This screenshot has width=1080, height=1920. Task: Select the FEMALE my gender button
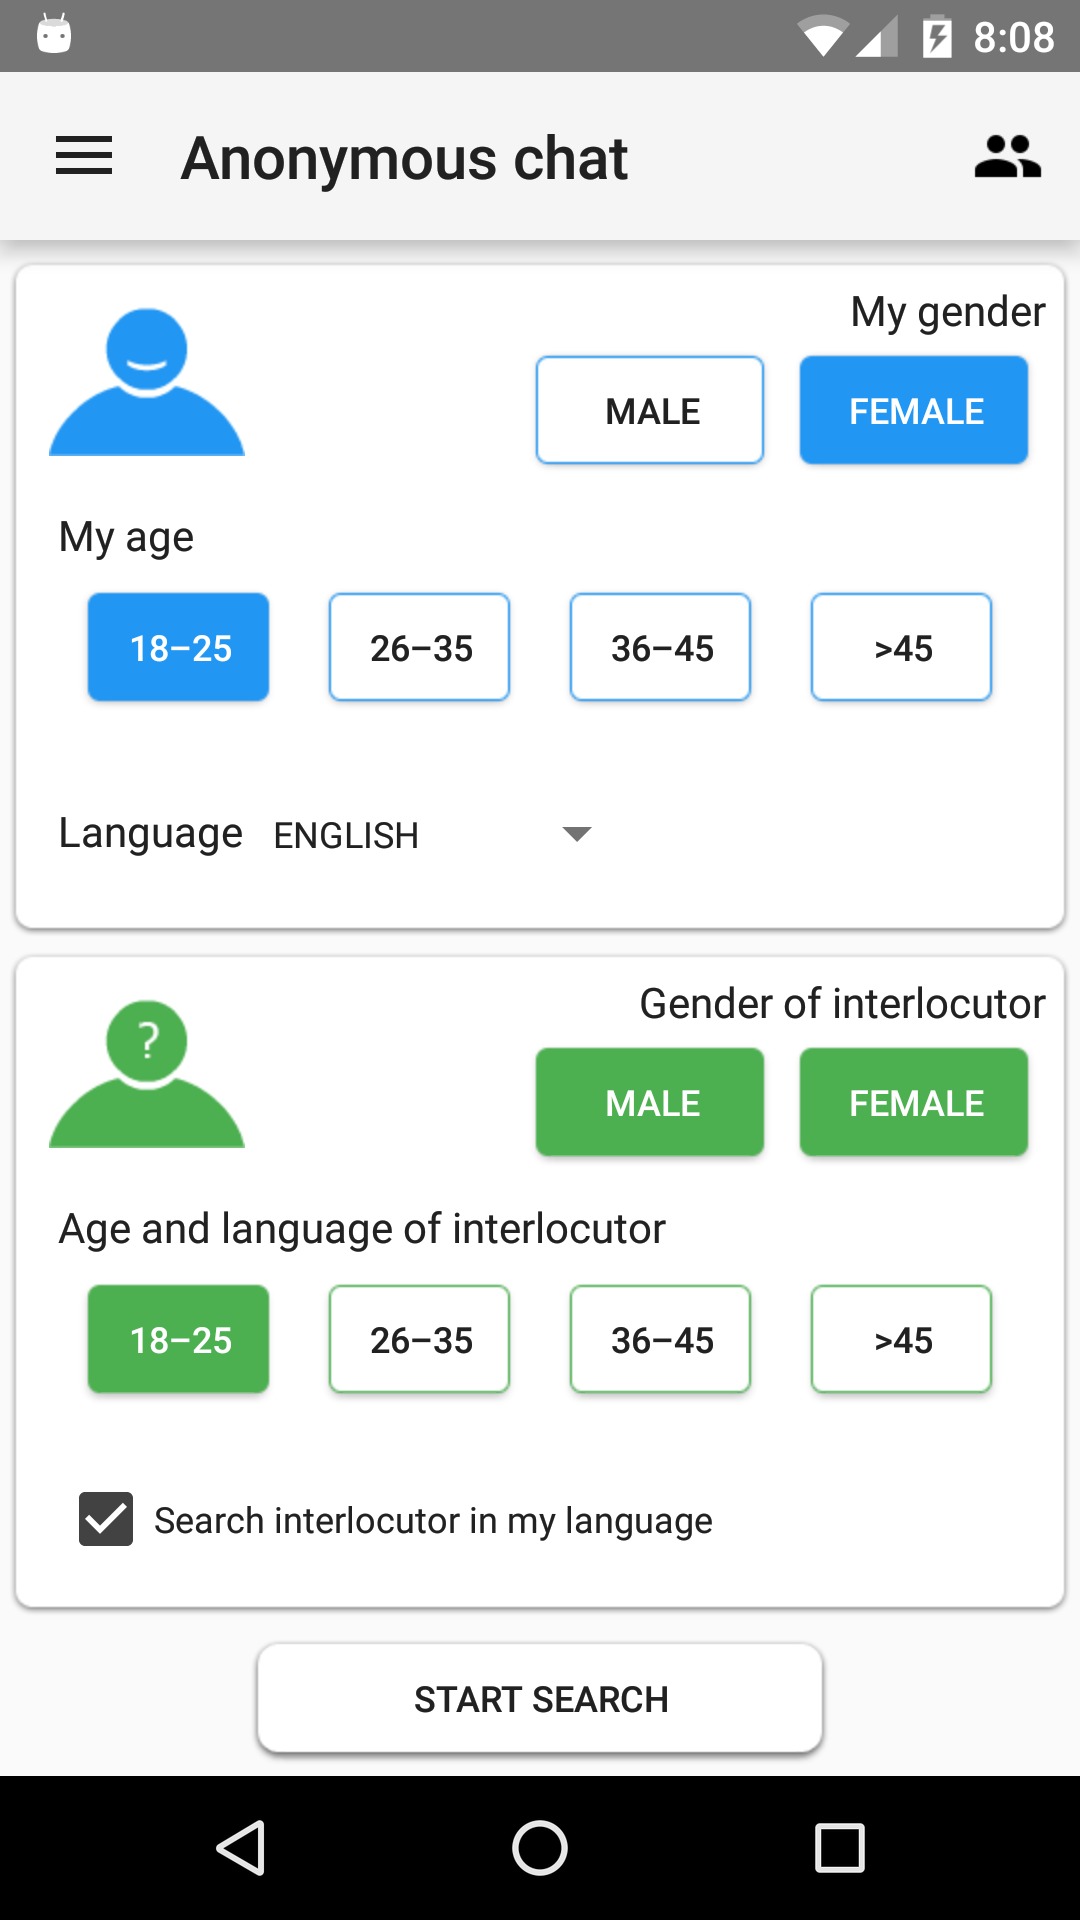coord(914,410)
